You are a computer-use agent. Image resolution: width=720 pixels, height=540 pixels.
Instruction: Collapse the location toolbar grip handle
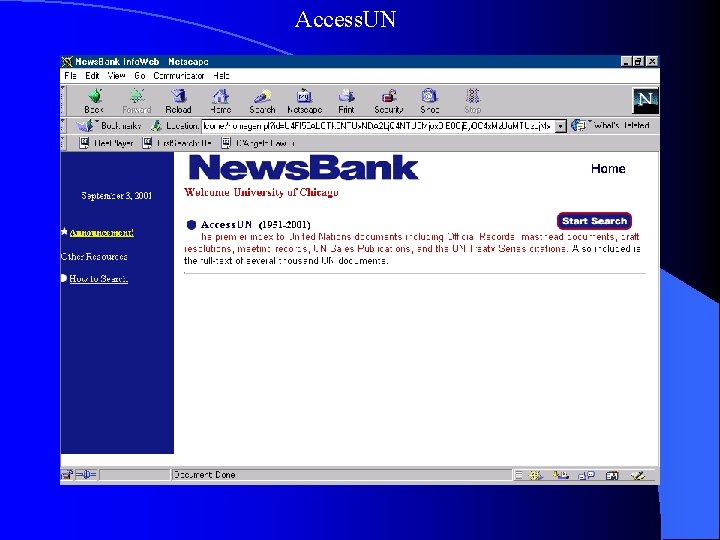63,126
